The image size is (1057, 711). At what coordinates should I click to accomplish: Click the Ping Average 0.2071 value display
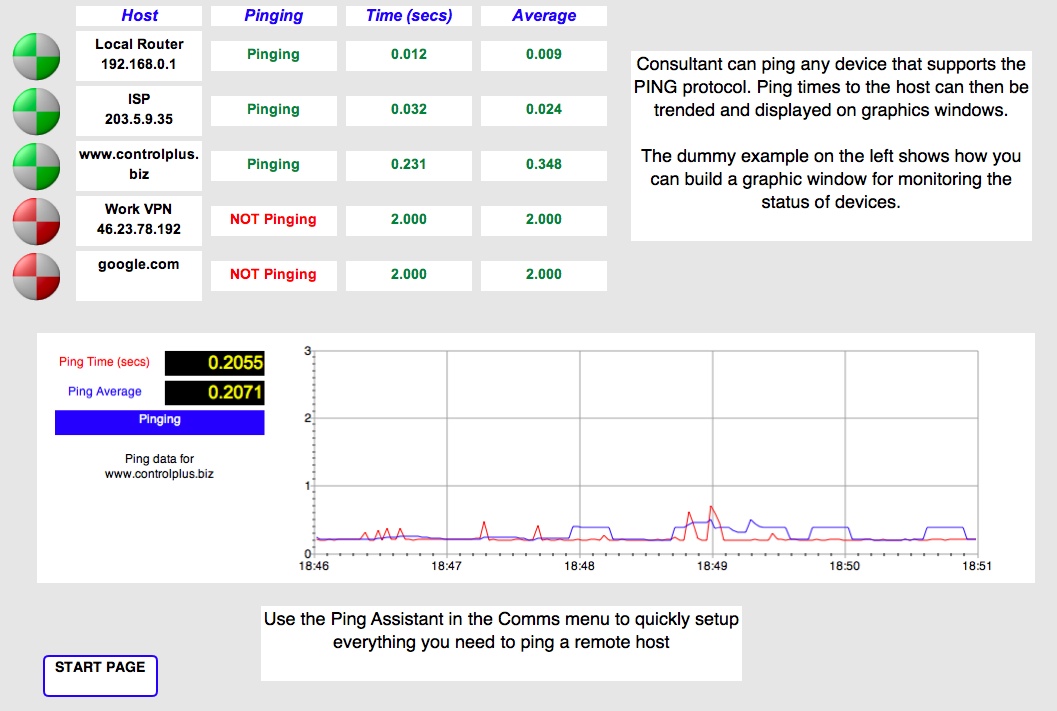214,393
